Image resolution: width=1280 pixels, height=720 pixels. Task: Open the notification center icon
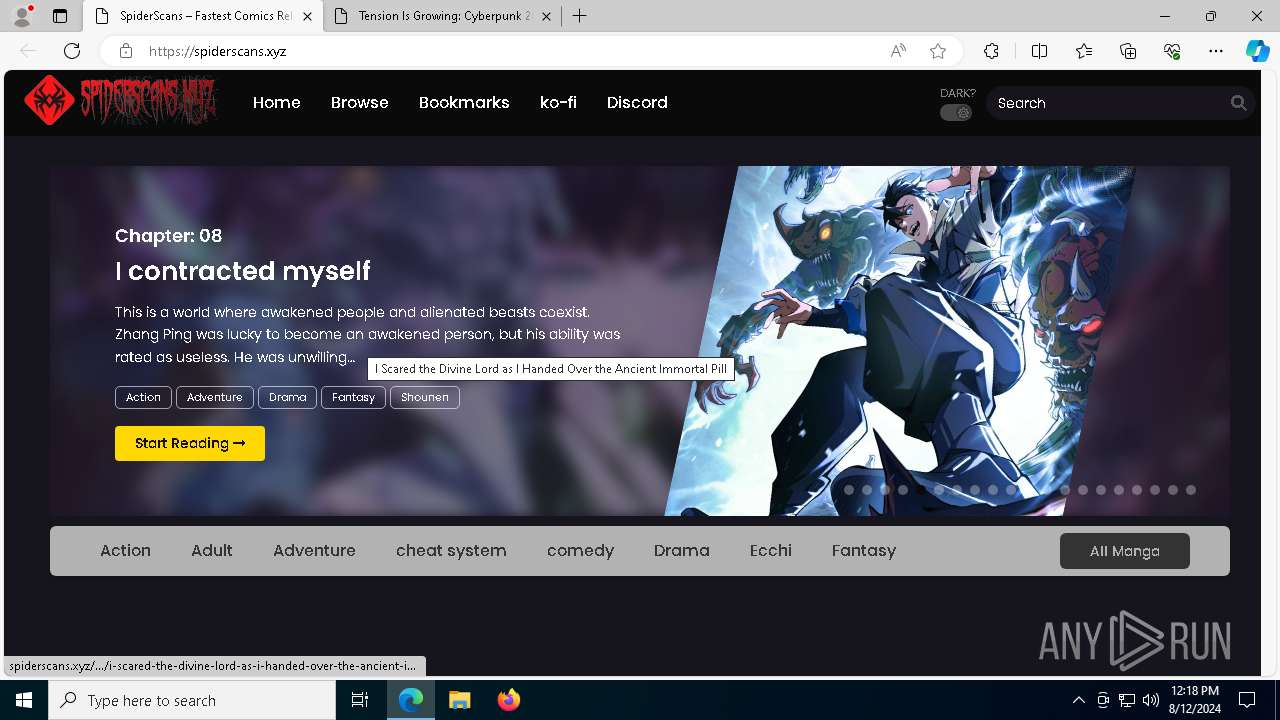coord(1247,700)
